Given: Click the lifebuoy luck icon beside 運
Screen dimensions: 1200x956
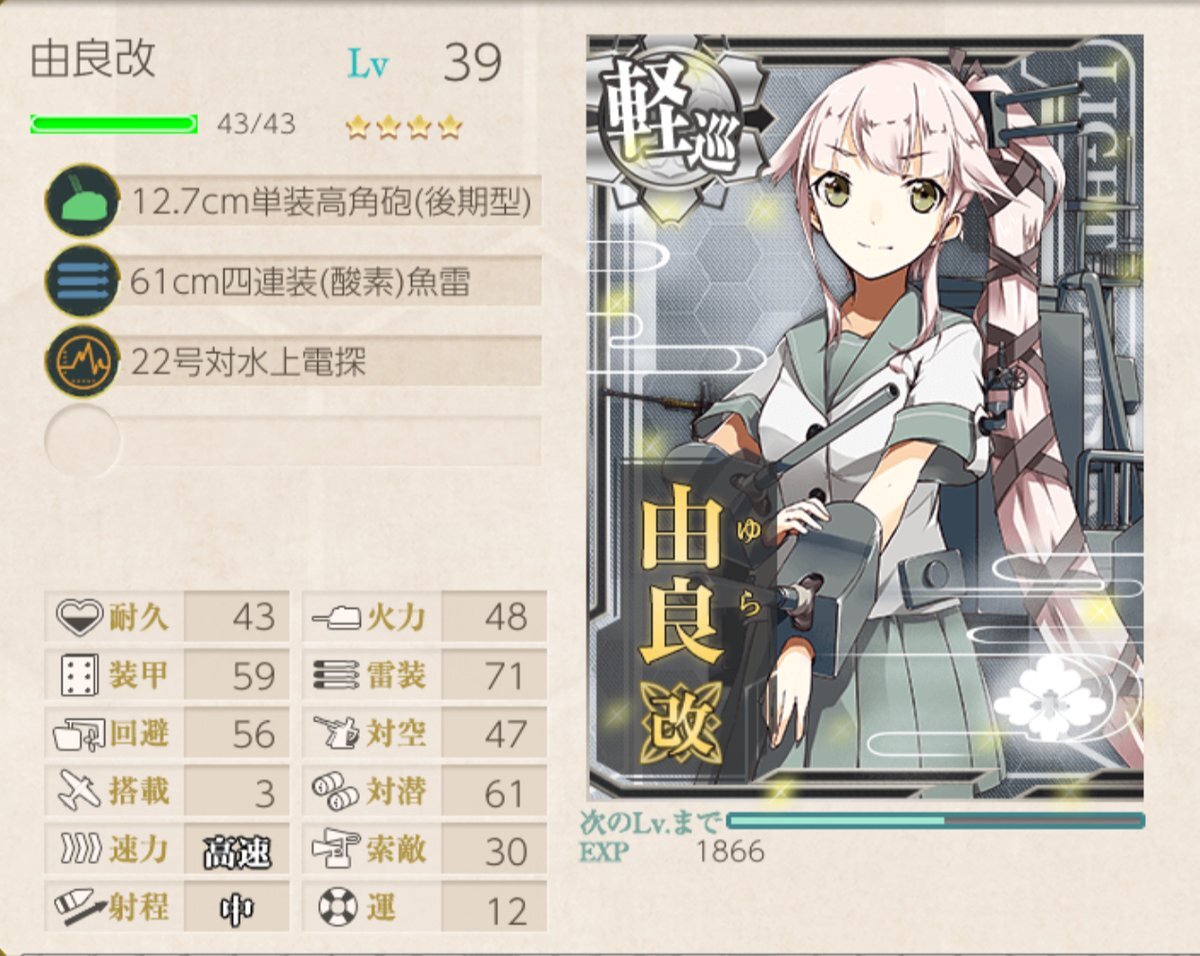Looking at the screenshot, I should (337, 908).
